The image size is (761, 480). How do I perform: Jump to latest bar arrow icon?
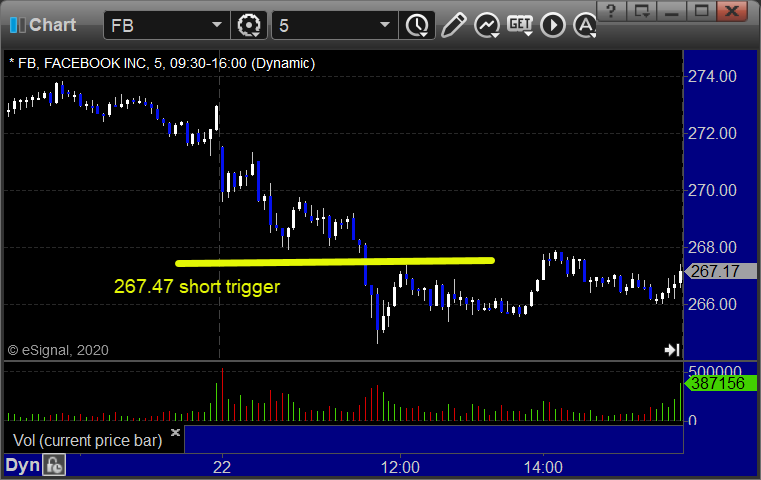point(672,350)
